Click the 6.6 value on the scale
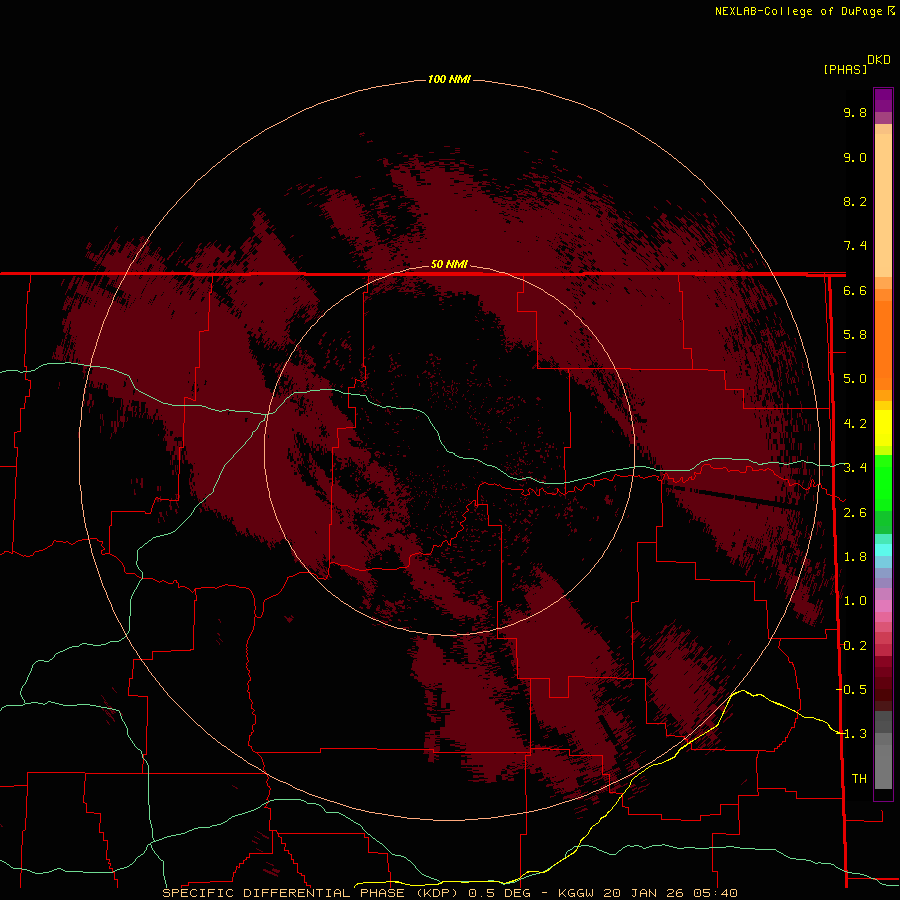The width and height of the screenshot is (900, 900). pos(855,290)
